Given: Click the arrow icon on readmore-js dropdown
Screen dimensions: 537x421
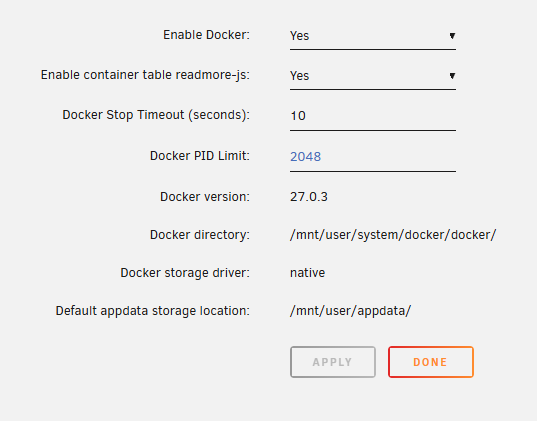Looking at the screenshot, I should click(x=452, y=76).
